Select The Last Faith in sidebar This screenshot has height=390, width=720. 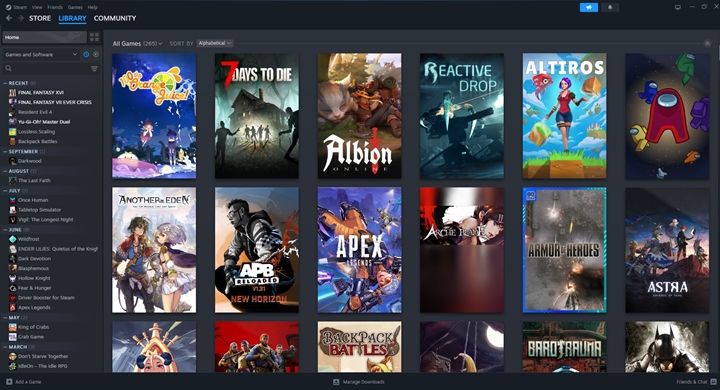[34, 181]
